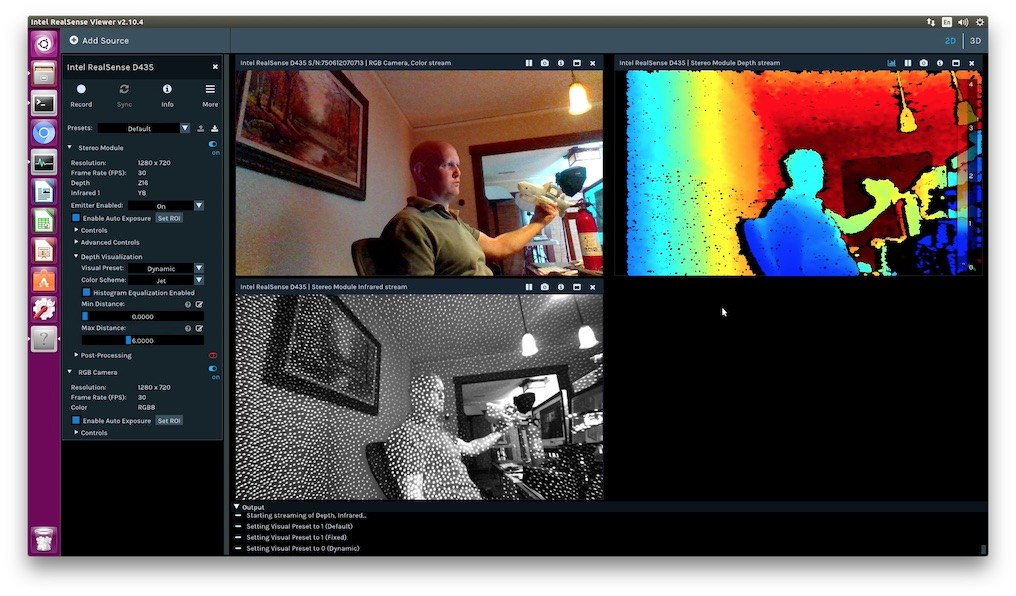This screenshot has width=1016, height=596.
Task: Take snapshot of Depth stream
Action: tap(924, 63)
